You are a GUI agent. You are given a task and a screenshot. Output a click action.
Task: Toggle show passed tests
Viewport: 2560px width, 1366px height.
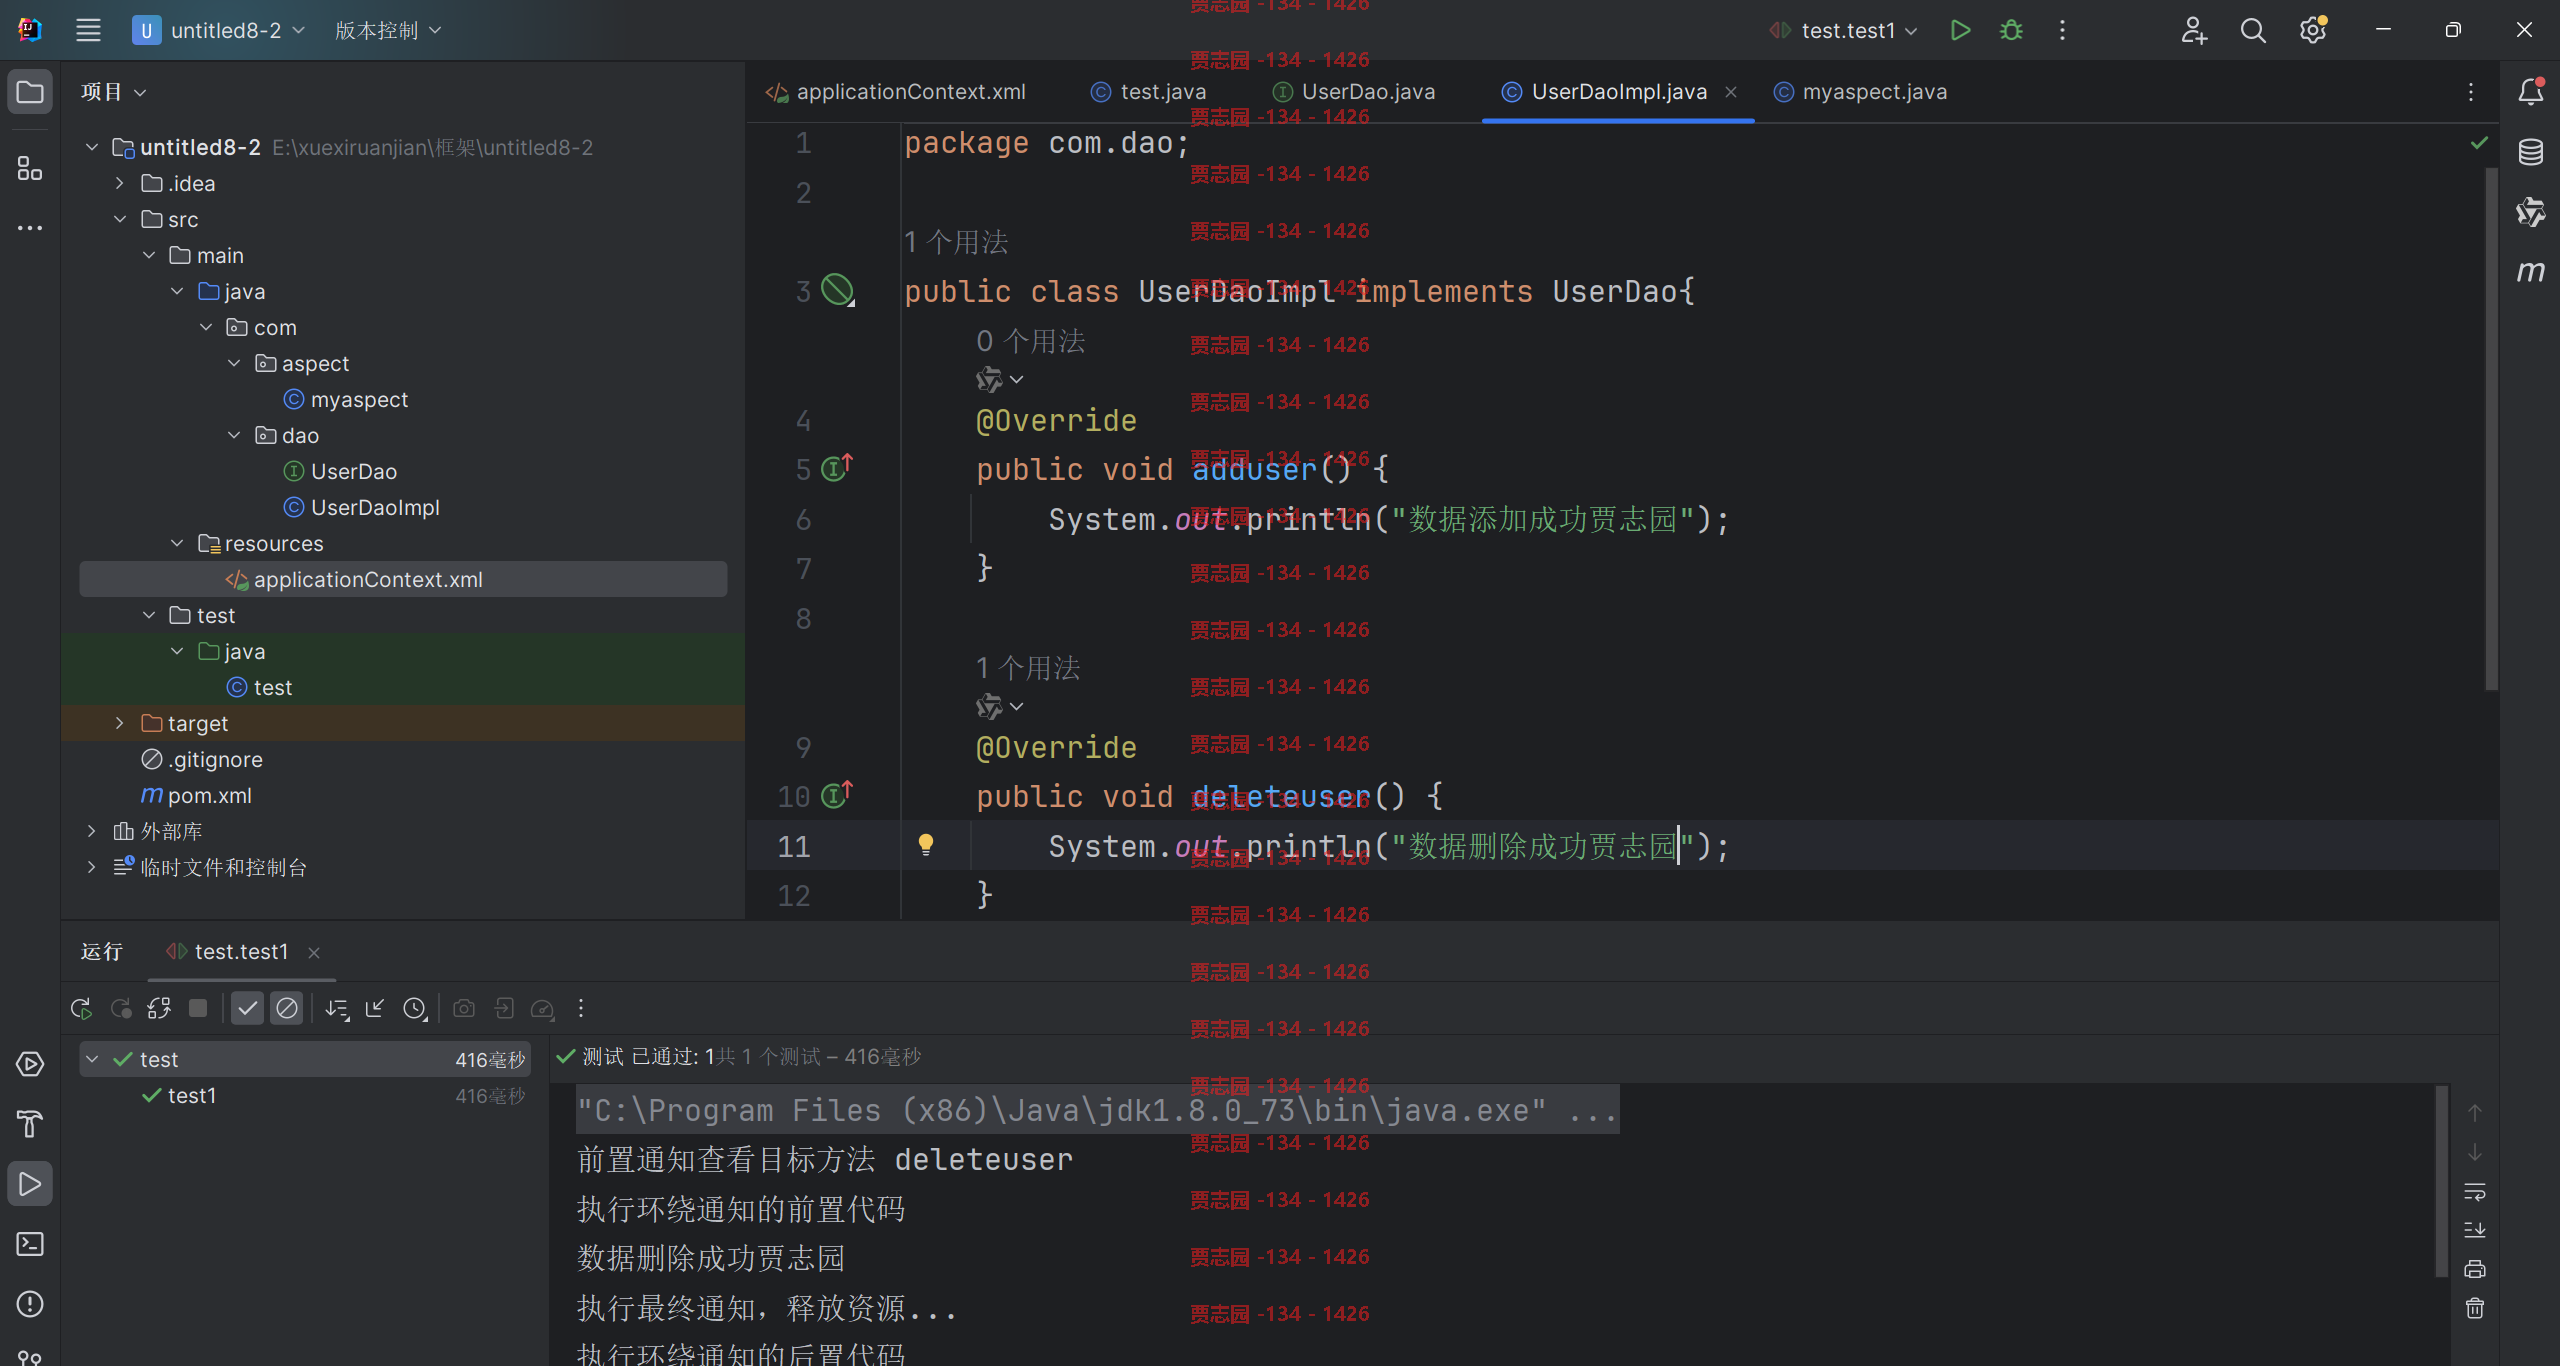coord(247,1008)
